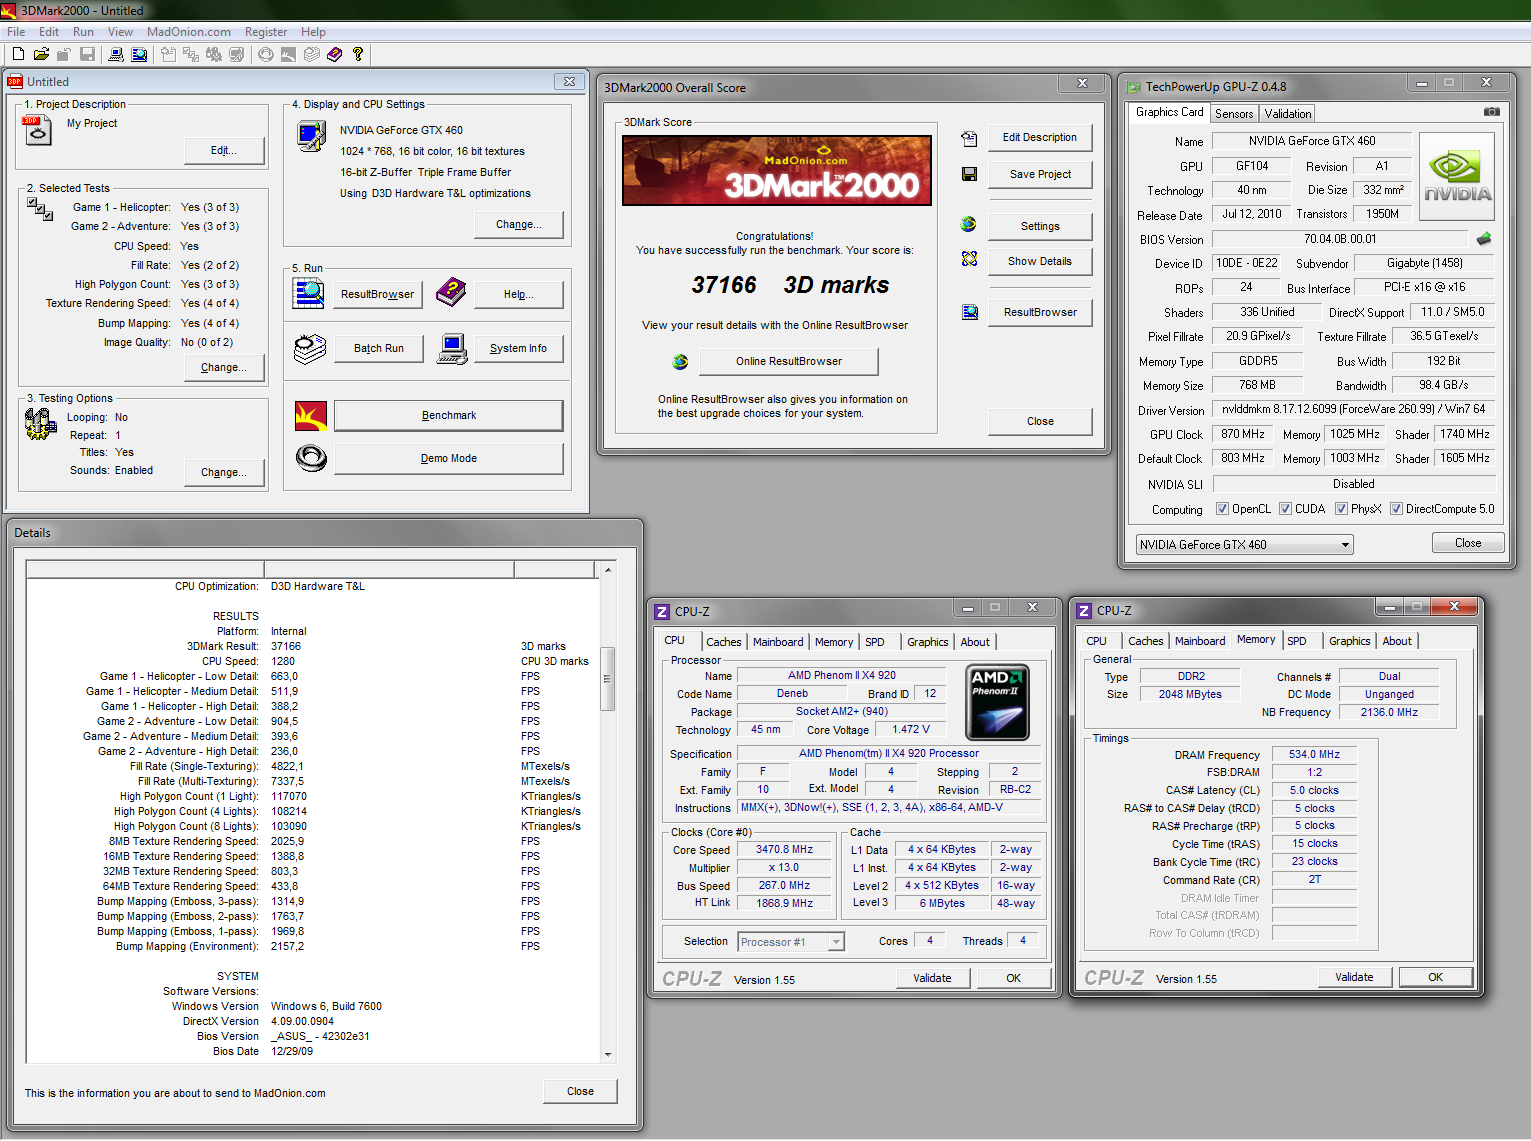
Task: Click the first column header in Details list
Action: coord(145,570)
